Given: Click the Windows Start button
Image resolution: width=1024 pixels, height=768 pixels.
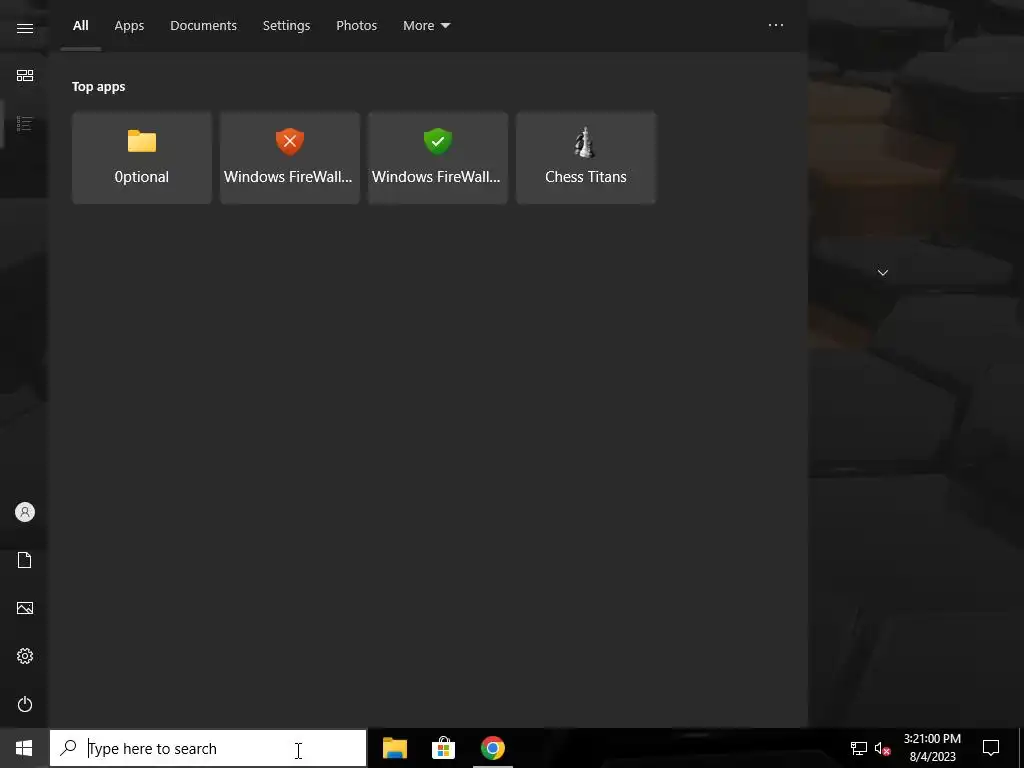Looking at the screenshot, I should tap(24, 748).
